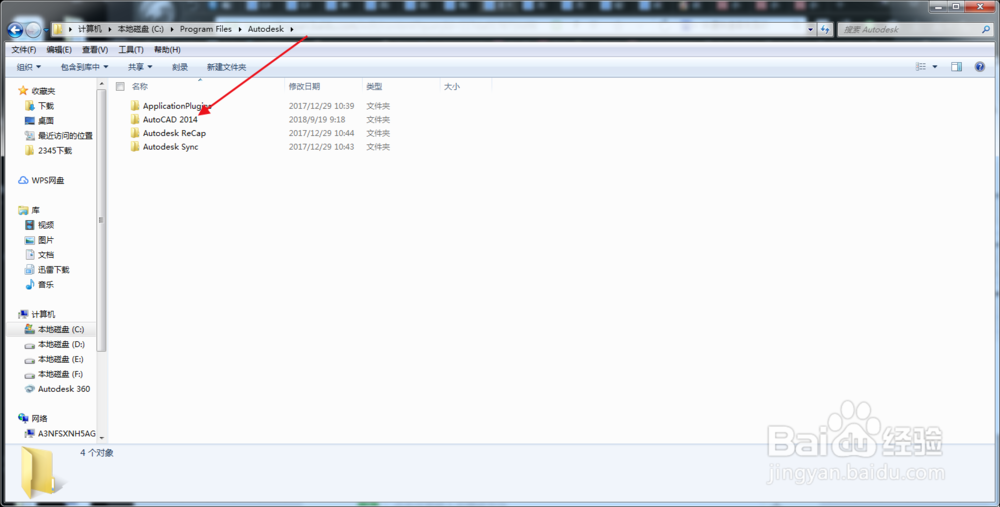Image resolution: width=1000 pixels, height=507 pixels.
Task: Show the preview pane icon
Action: (956, 66)
